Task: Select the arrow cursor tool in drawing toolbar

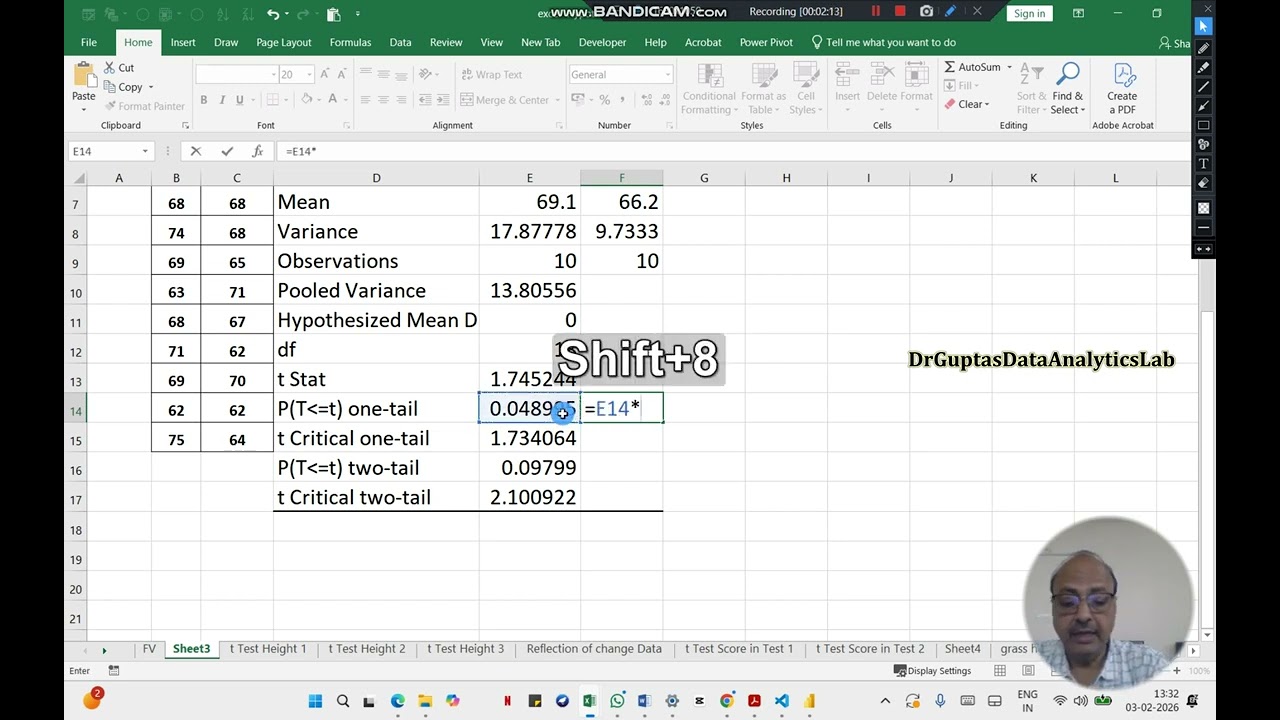Action: (1203, 27)
